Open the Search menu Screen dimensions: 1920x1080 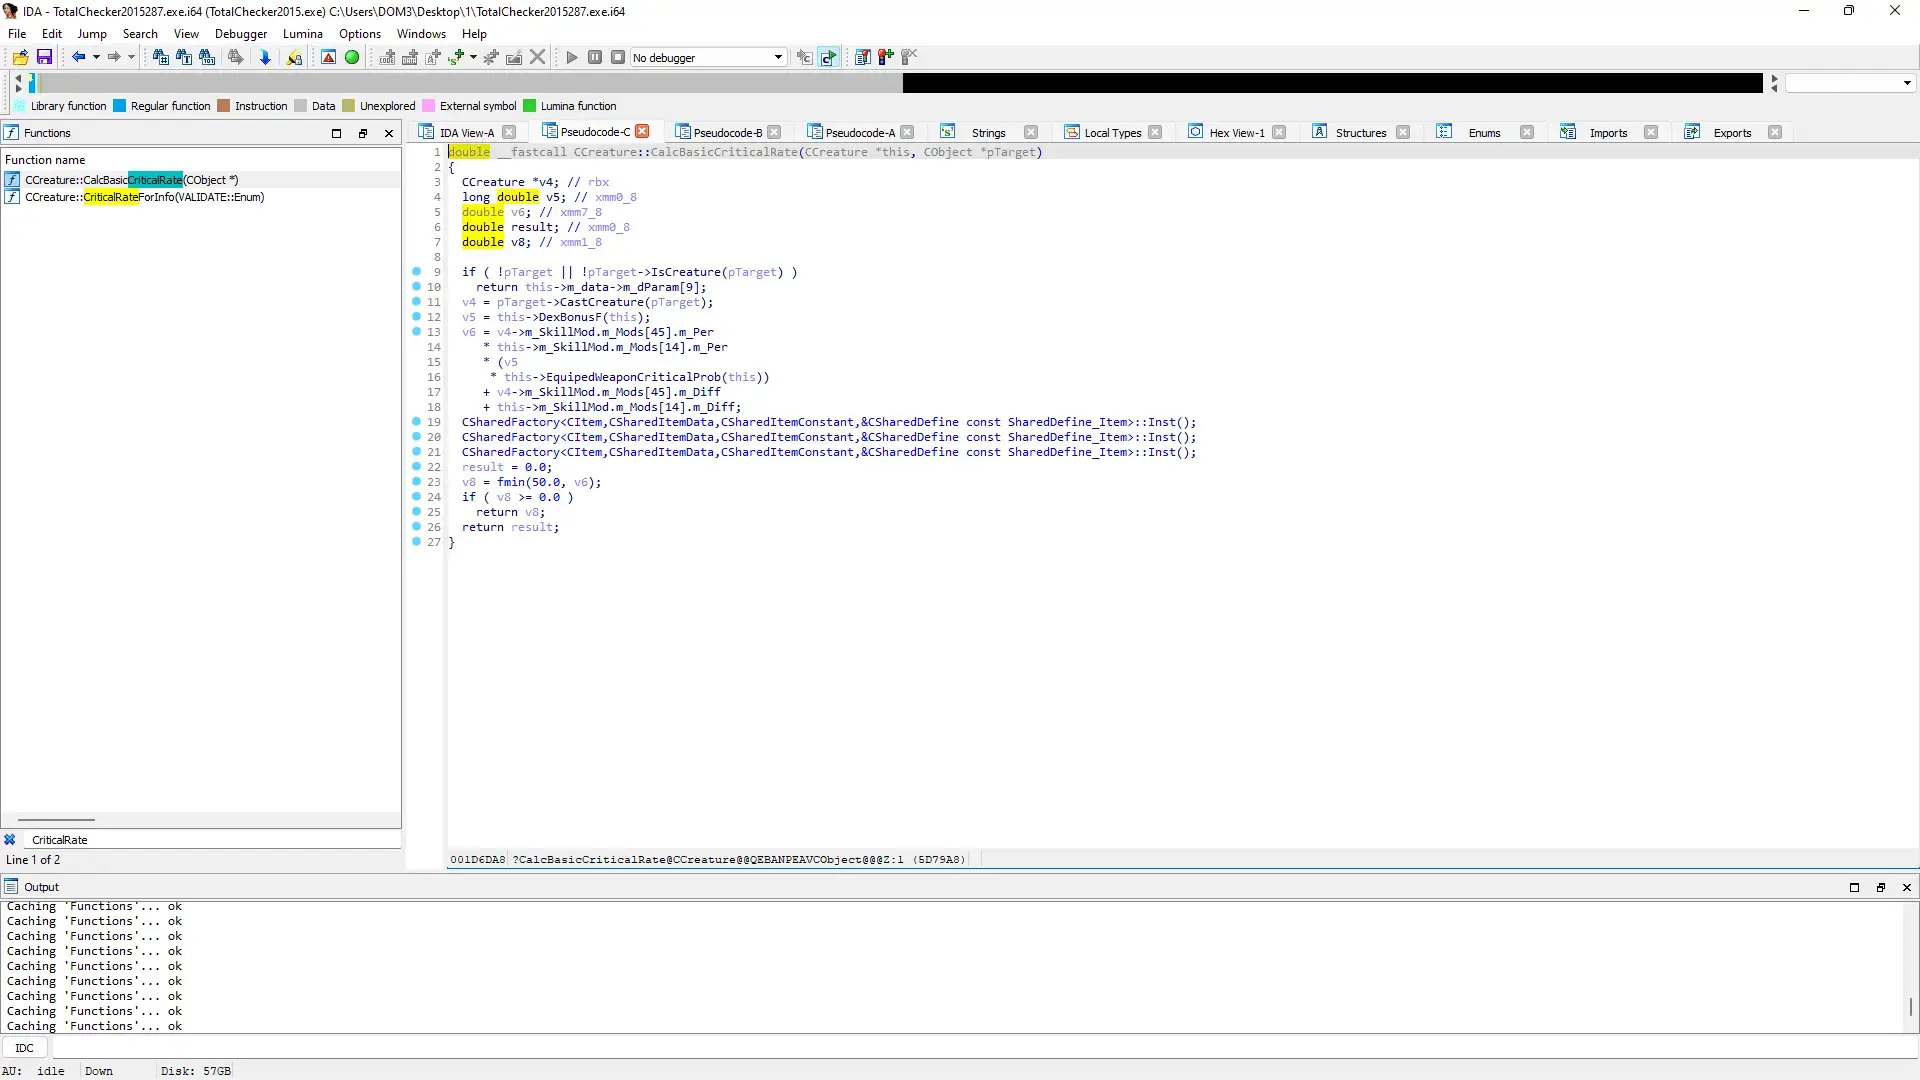(x=140, y=33)
